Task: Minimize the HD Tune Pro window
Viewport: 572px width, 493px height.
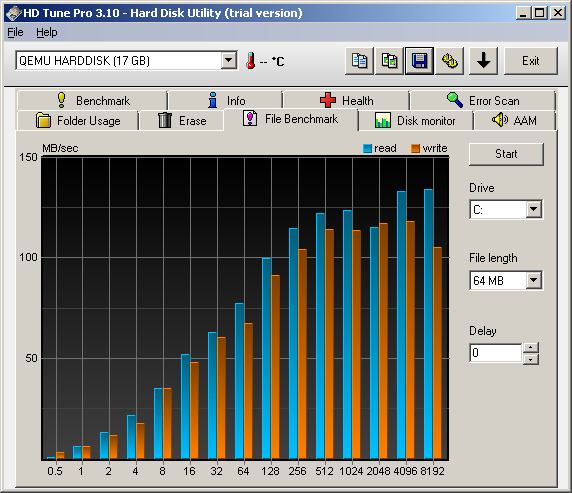Action: pos(523,13)
